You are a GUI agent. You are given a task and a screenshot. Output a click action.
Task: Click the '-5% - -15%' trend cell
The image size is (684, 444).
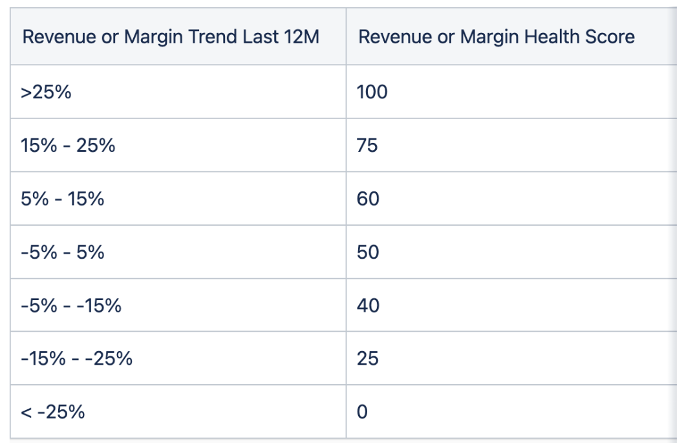pyautogui.click(x=178, y=305)
